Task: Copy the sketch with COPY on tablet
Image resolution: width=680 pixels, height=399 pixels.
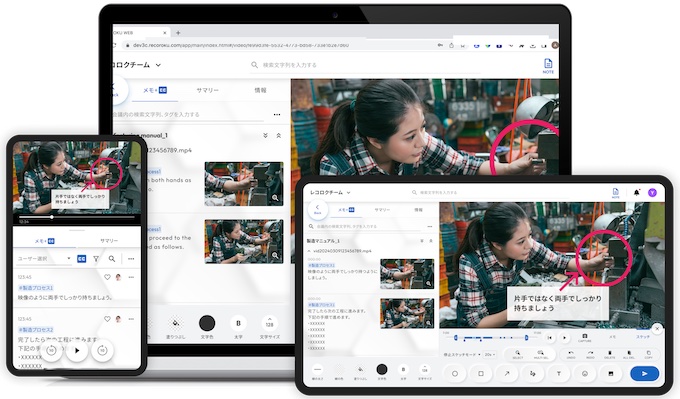Action: pyautogui.click(x=648, y=354)
